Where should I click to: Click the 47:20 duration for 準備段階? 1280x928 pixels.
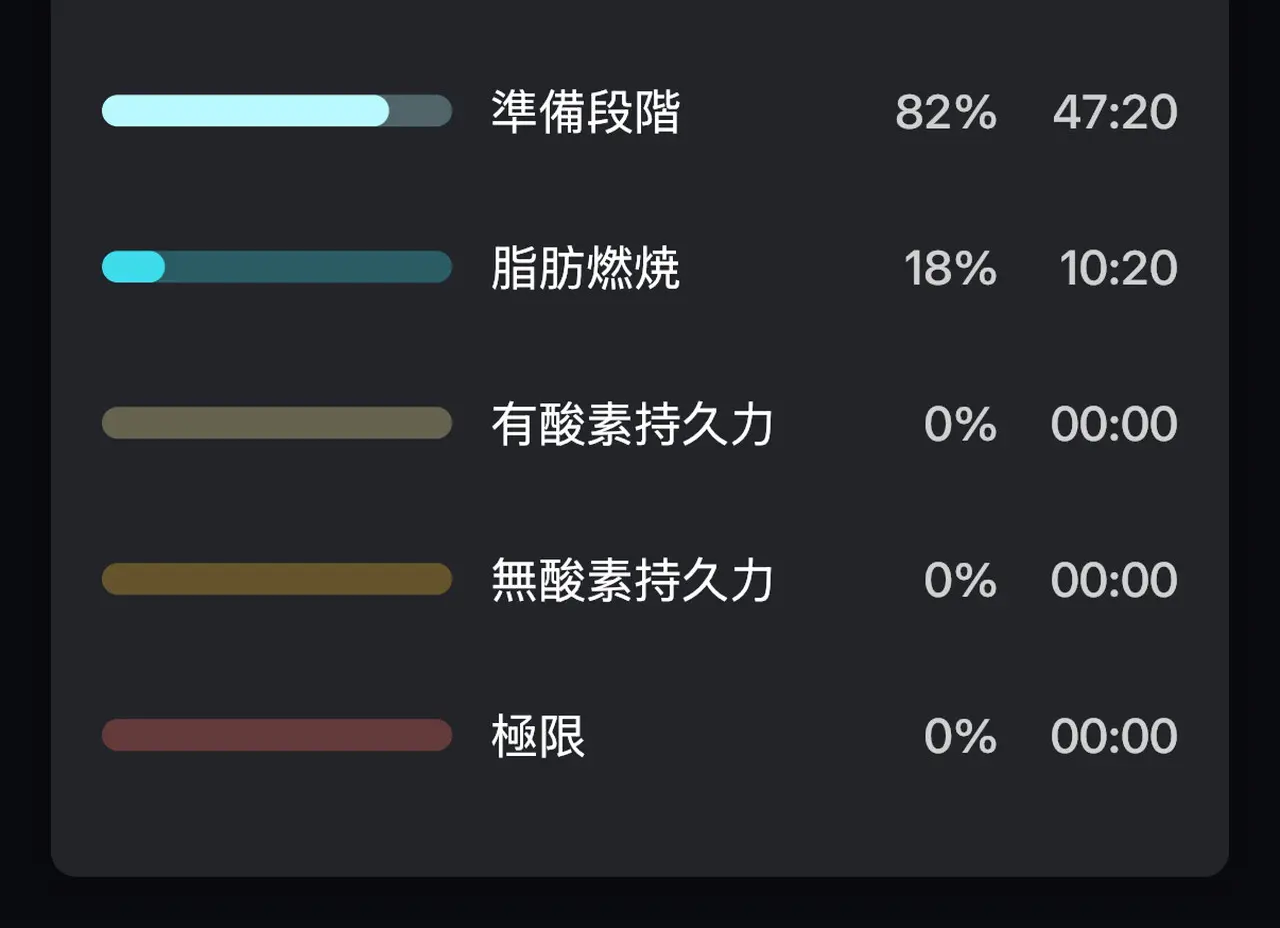(x=1115, y=112)
